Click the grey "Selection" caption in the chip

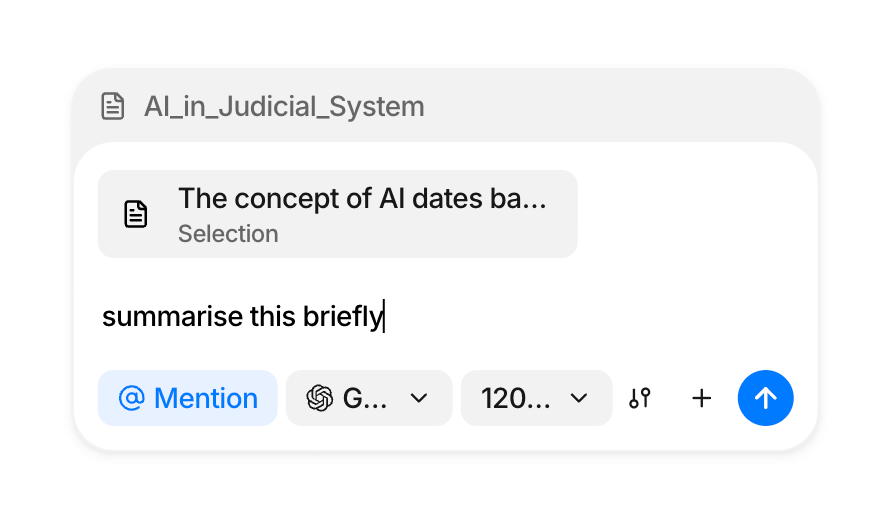pos(228,234)
